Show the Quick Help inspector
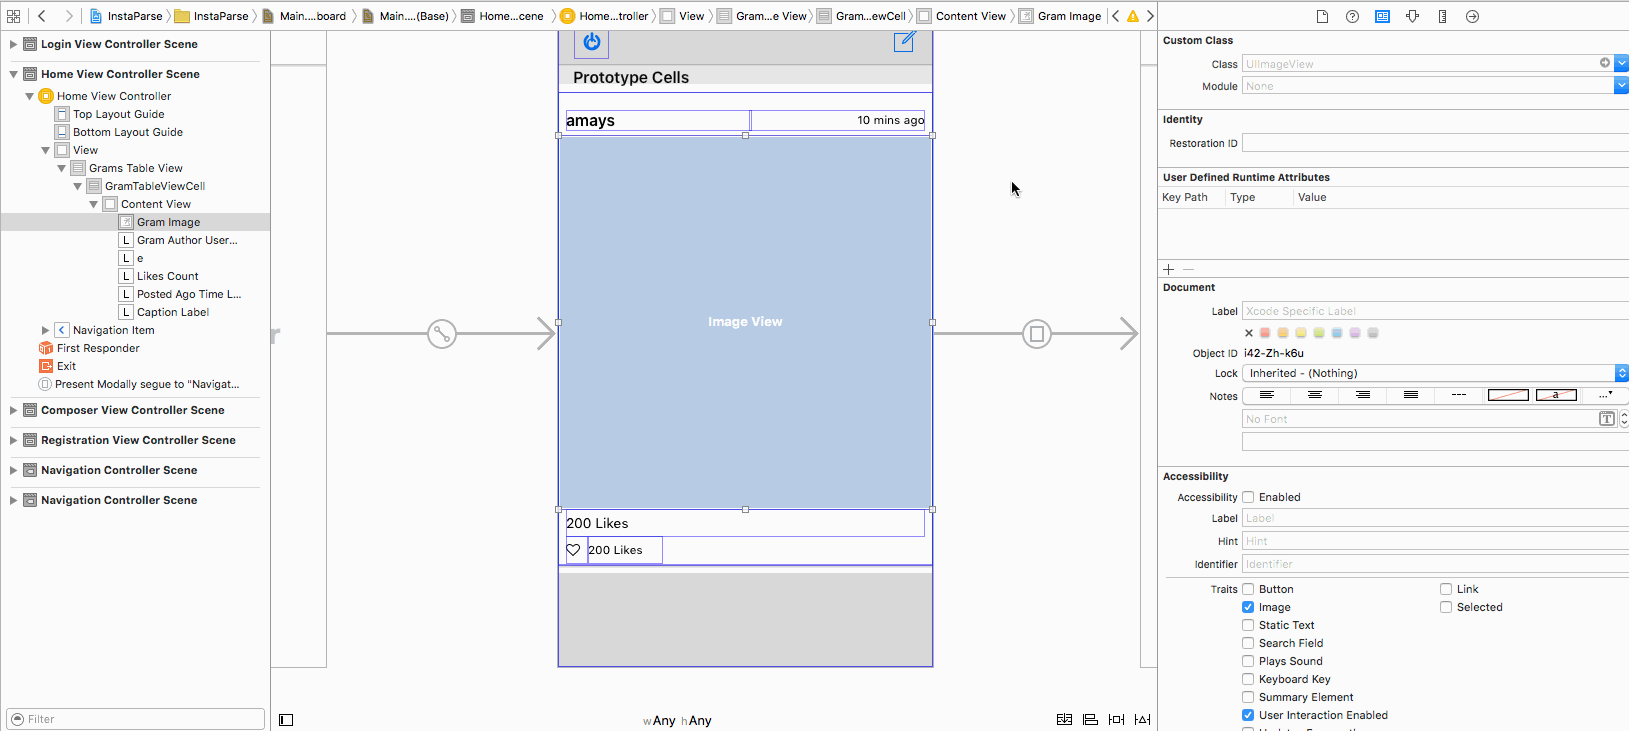1629x731 pixels. pyautogui.click(x=1352, y=16)
